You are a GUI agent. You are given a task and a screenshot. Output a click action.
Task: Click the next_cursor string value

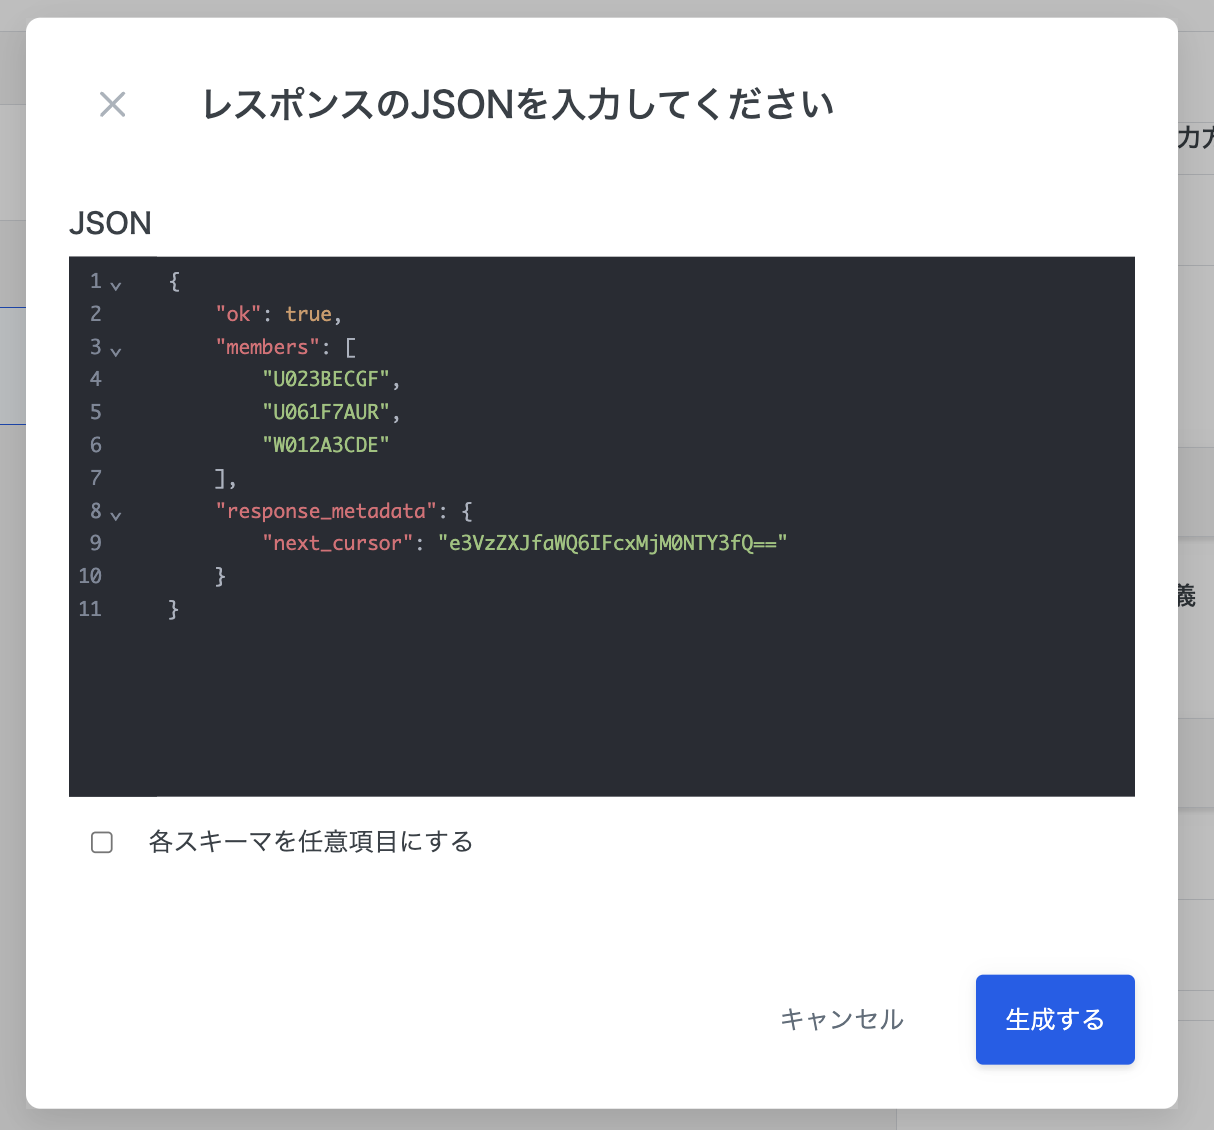(613, 542)
